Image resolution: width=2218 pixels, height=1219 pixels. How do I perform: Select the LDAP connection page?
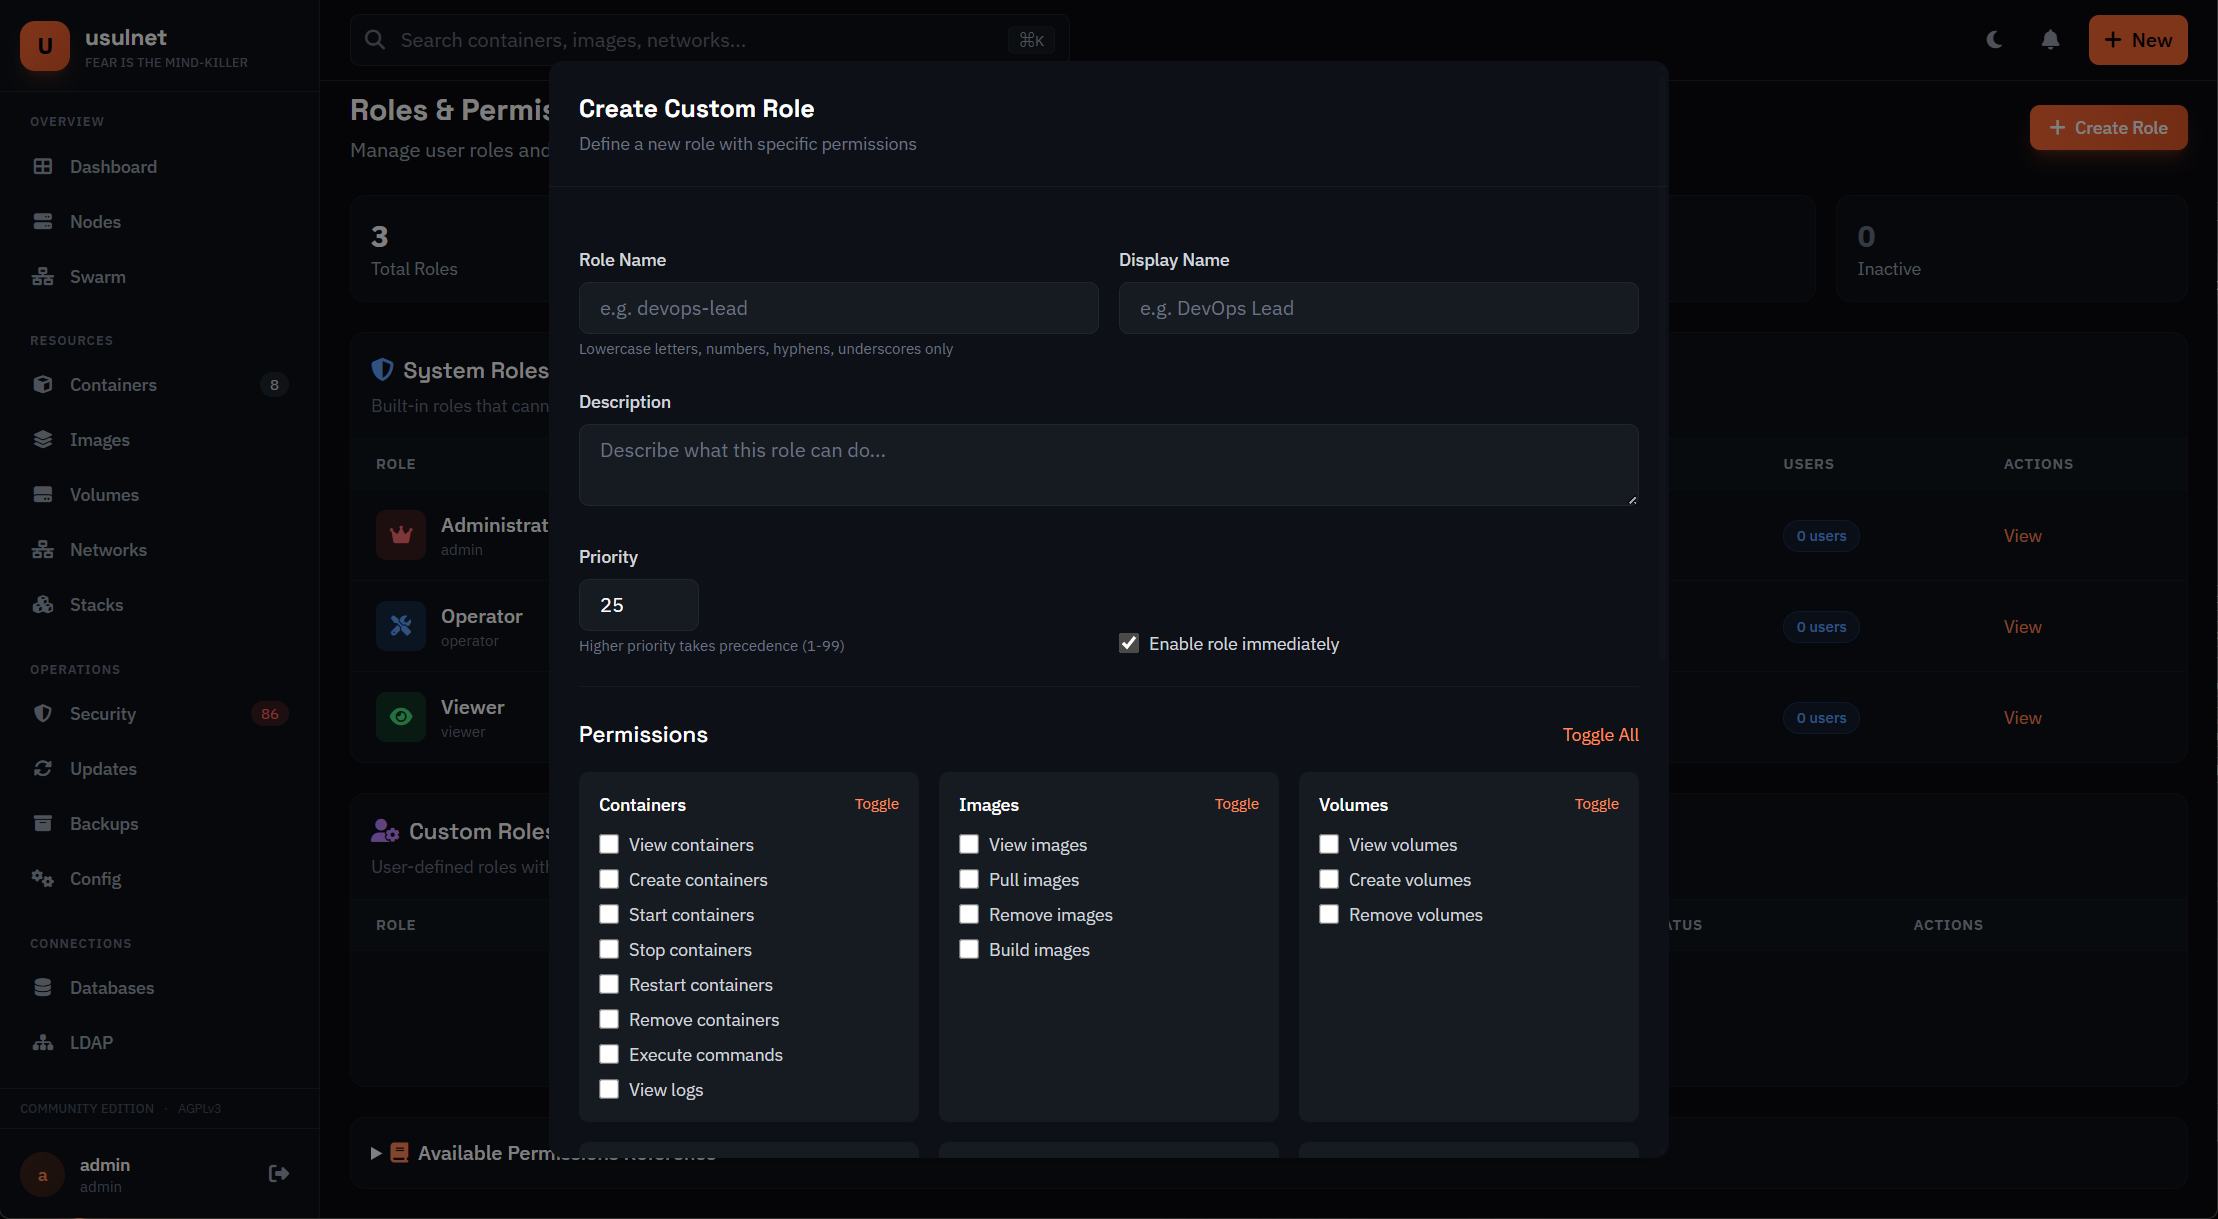[x=91, y=1042]
